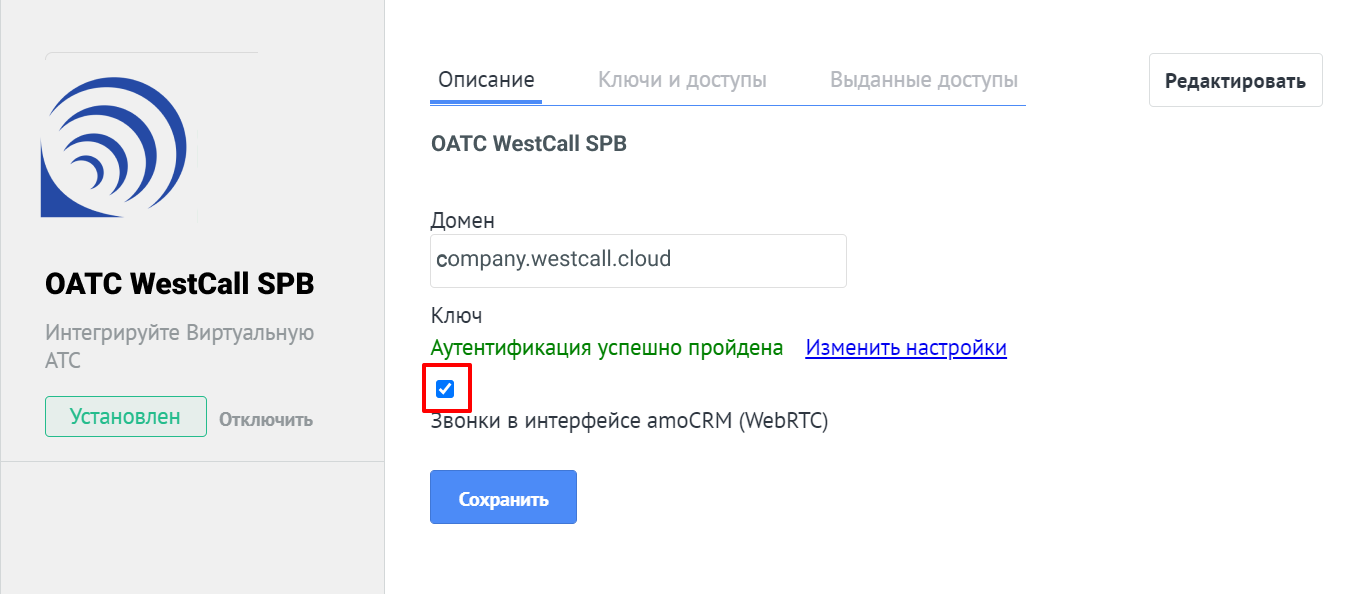1366x594 pixels.
Task: Toggle the WebRTC calls checkbox
Action: tap(445, 388)
